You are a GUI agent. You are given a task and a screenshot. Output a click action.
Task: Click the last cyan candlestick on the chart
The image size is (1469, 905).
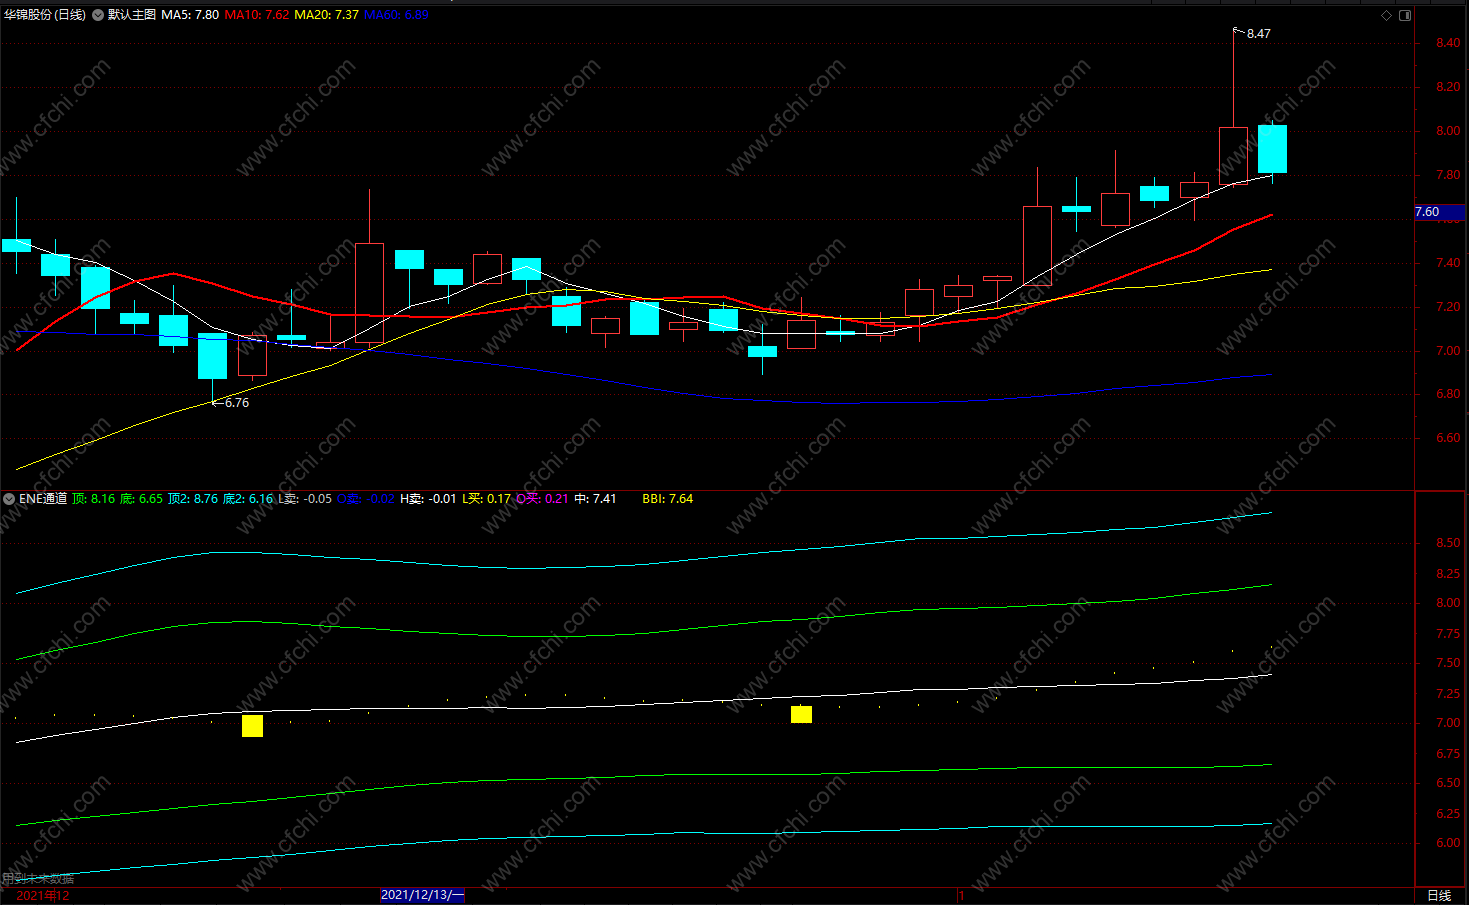point(1272,149)
